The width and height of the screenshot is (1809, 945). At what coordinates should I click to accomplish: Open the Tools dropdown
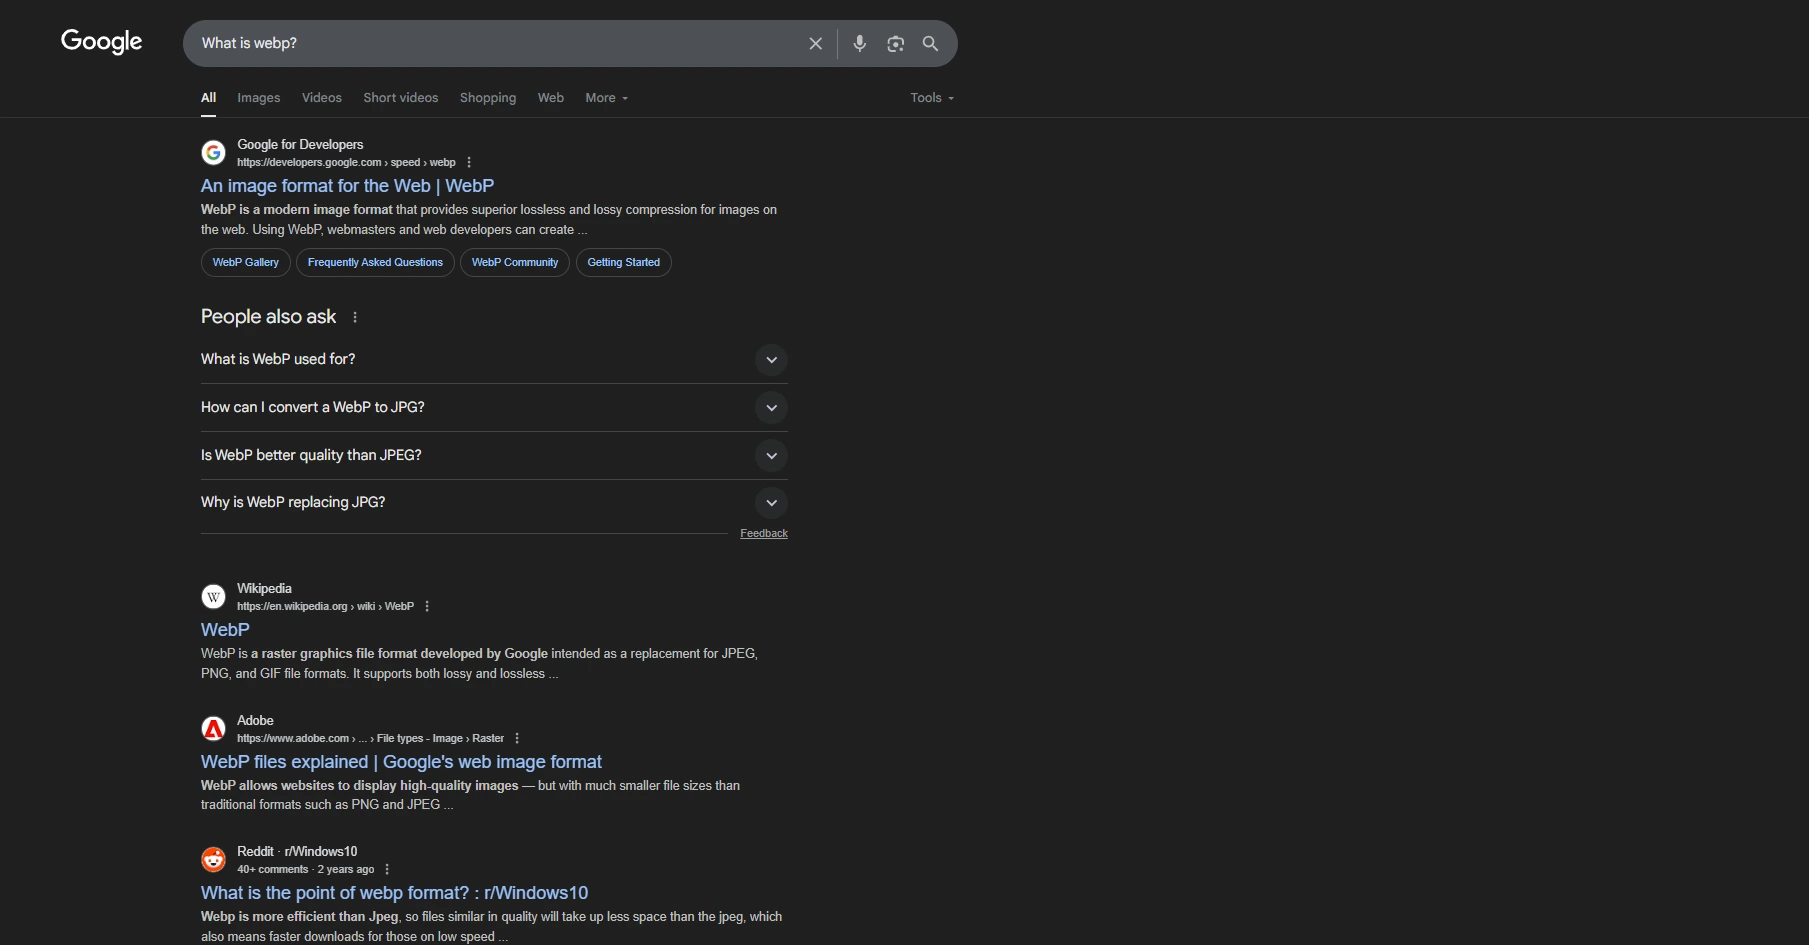coord(929,97)
